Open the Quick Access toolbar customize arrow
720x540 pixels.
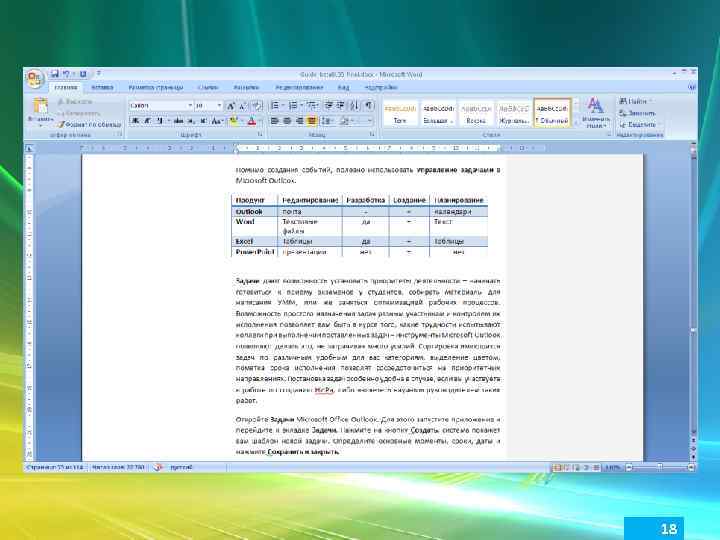click(x=98, y=73)
